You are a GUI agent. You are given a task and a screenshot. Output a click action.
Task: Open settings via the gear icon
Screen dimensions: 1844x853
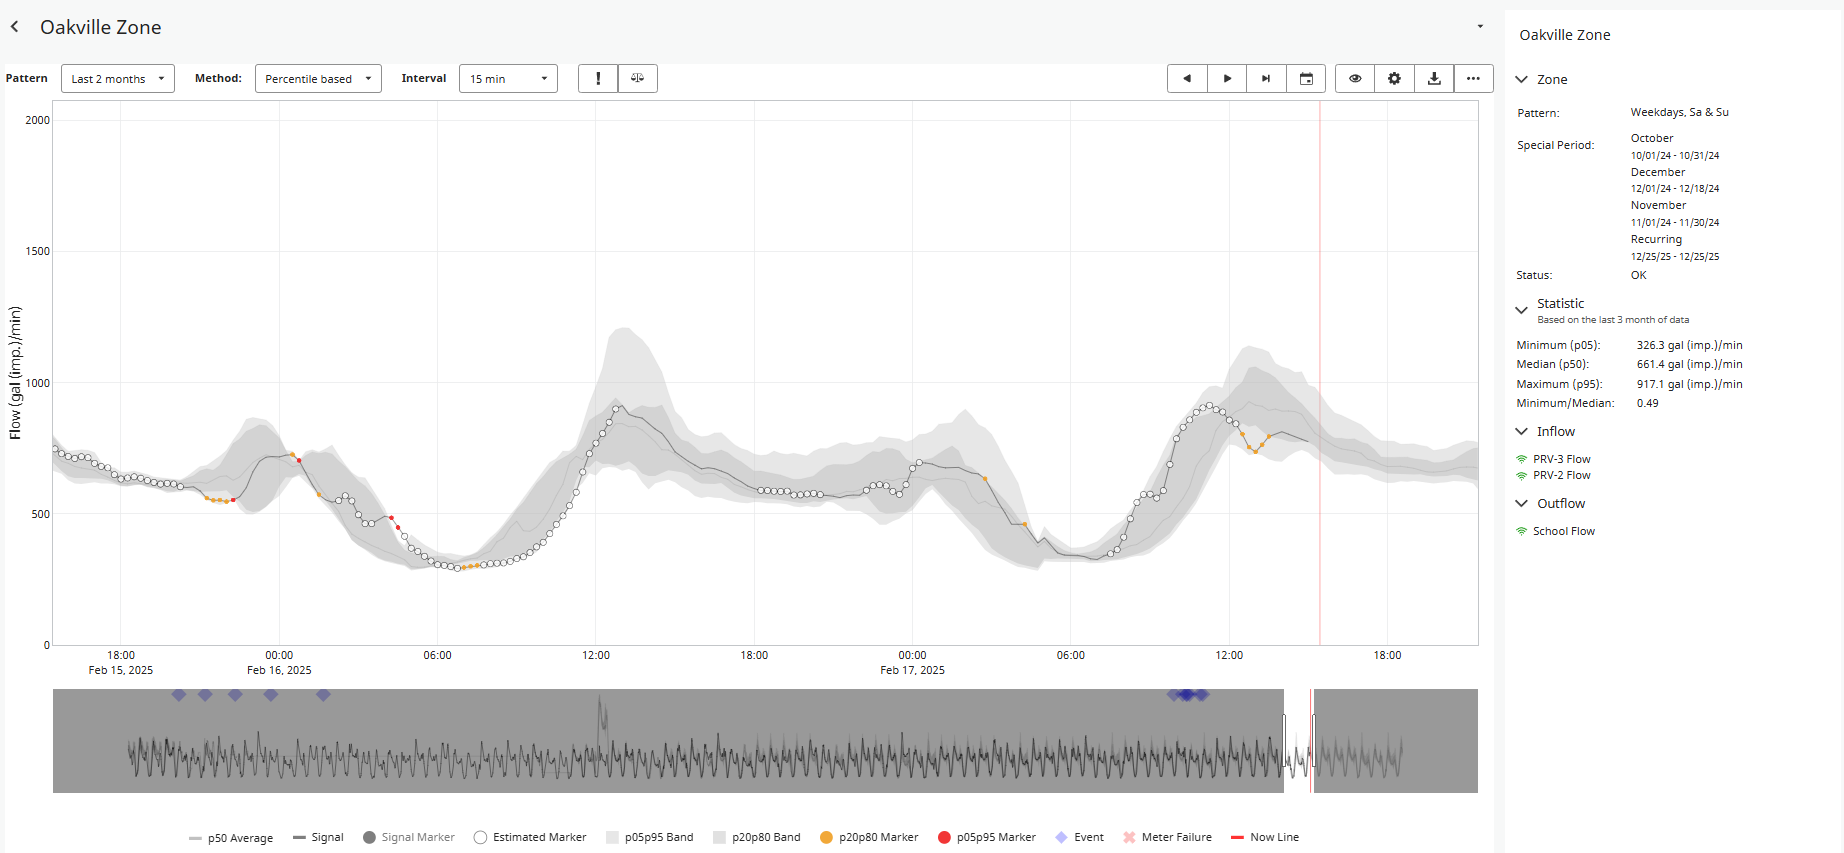pyautogui.click(x=1394, y=78)
